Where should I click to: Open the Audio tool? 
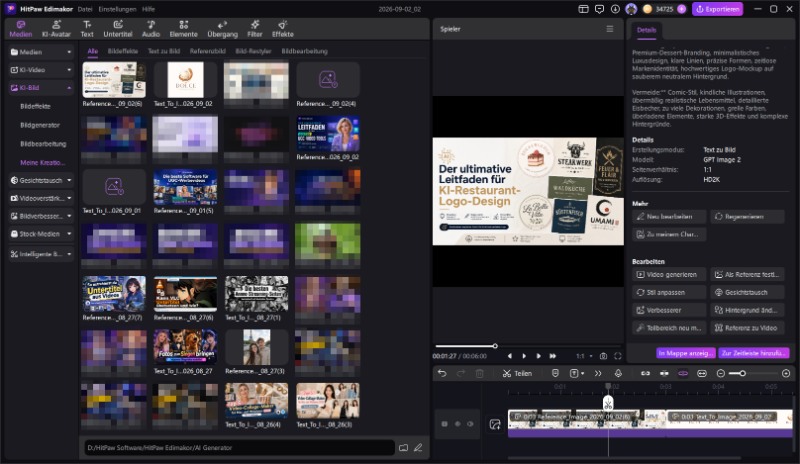[x=151, y=29]
